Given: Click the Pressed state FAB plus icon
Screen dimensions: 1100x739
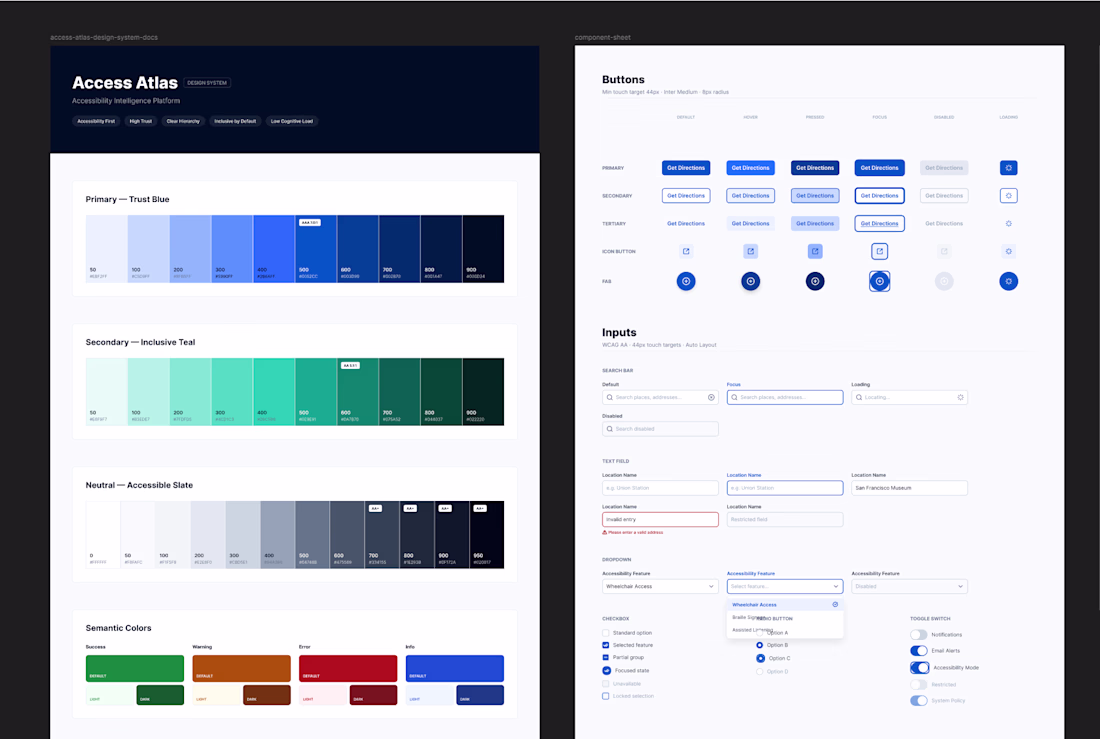Looking at the screenshot, I should pos(815,281).
